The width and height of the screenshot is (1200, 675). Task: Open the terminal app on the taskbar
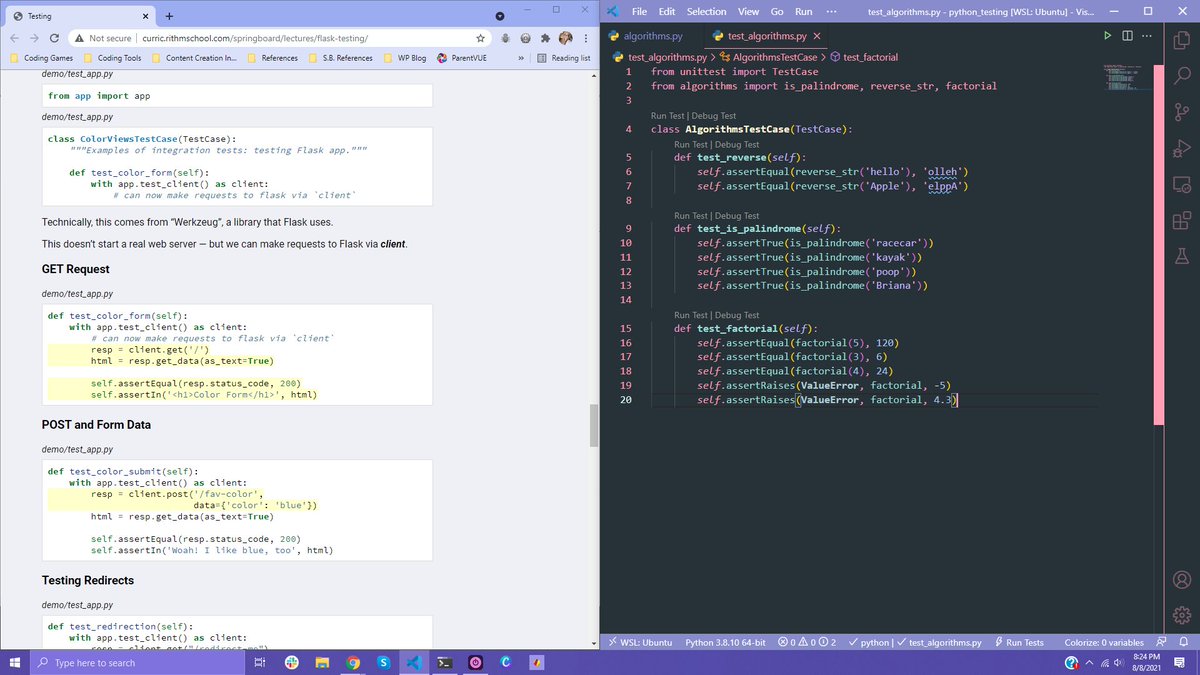(445, 662)
